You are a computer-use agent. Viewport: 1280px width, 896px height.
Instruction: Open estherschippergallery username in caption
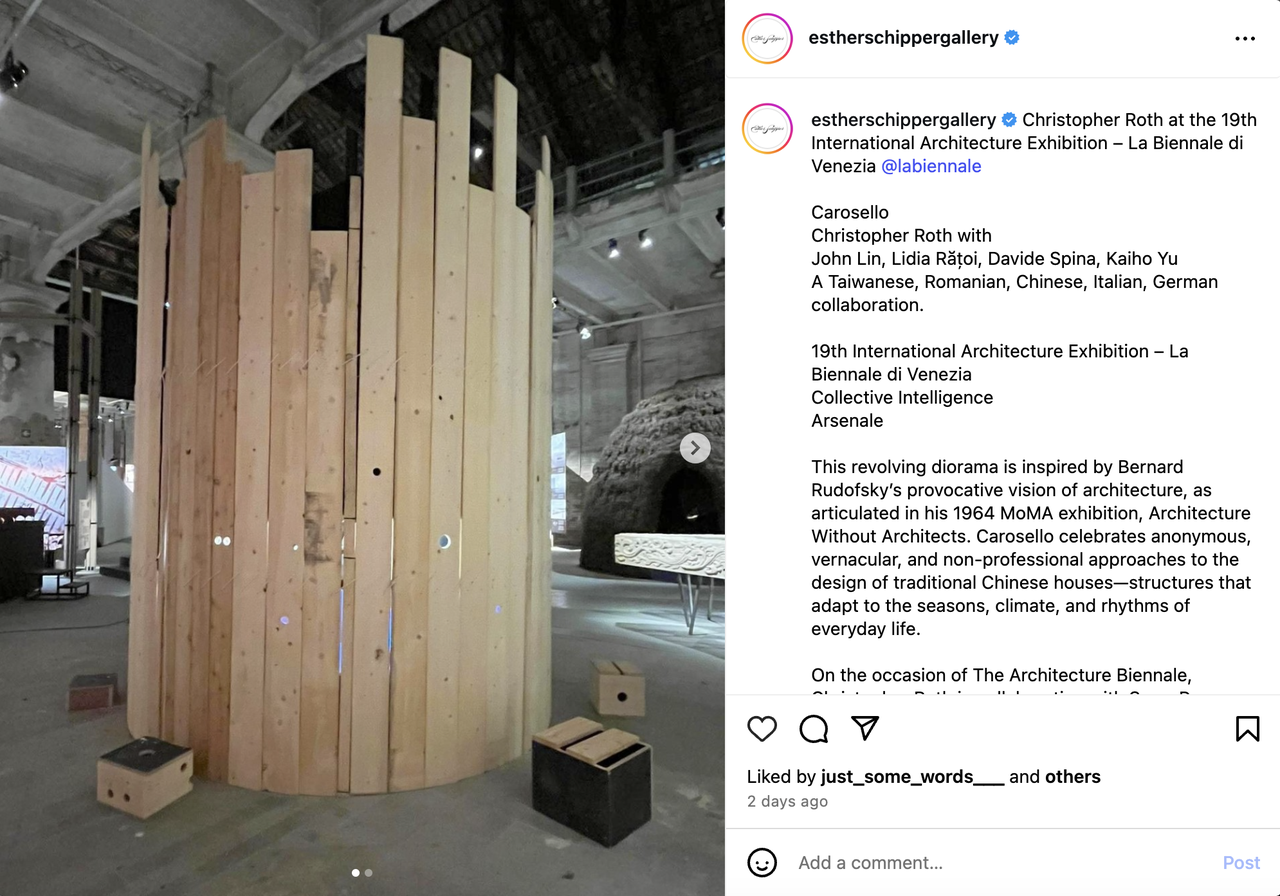[904, 120]
